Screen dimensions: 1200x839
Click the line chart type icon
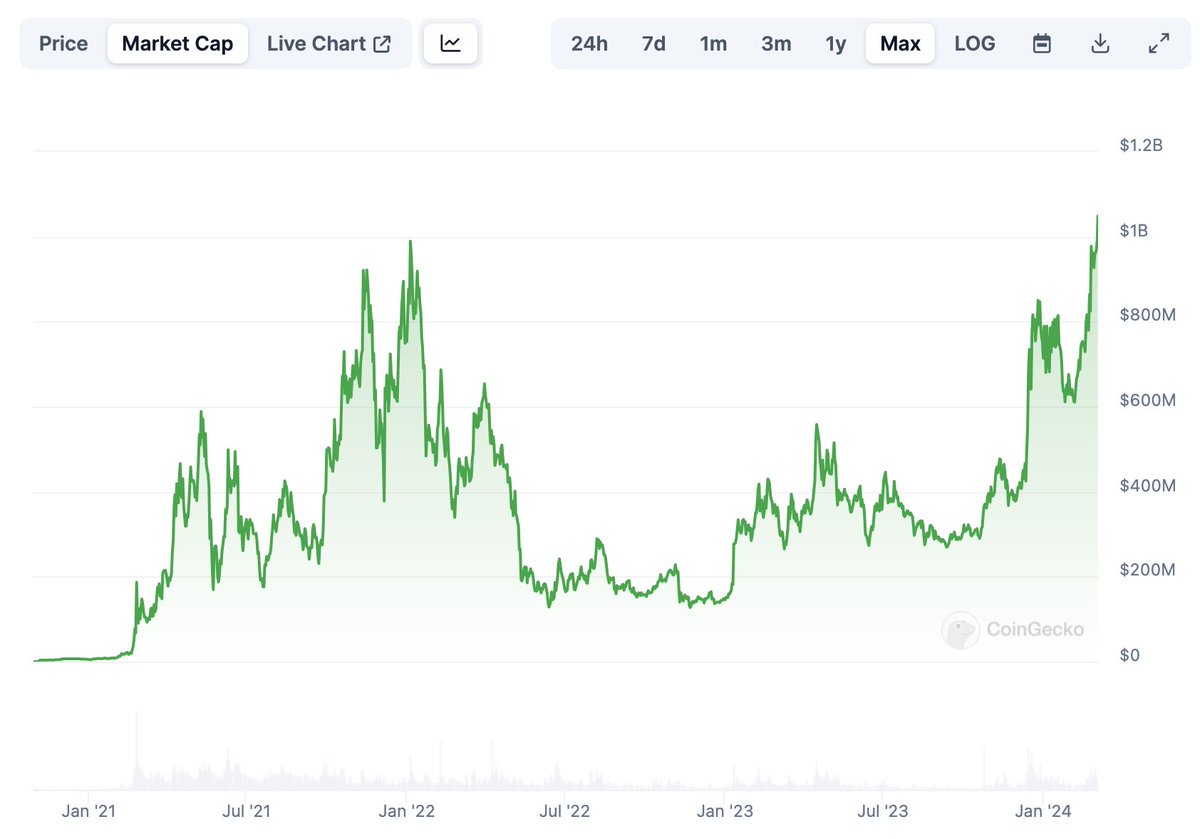(x=451, y=44)
